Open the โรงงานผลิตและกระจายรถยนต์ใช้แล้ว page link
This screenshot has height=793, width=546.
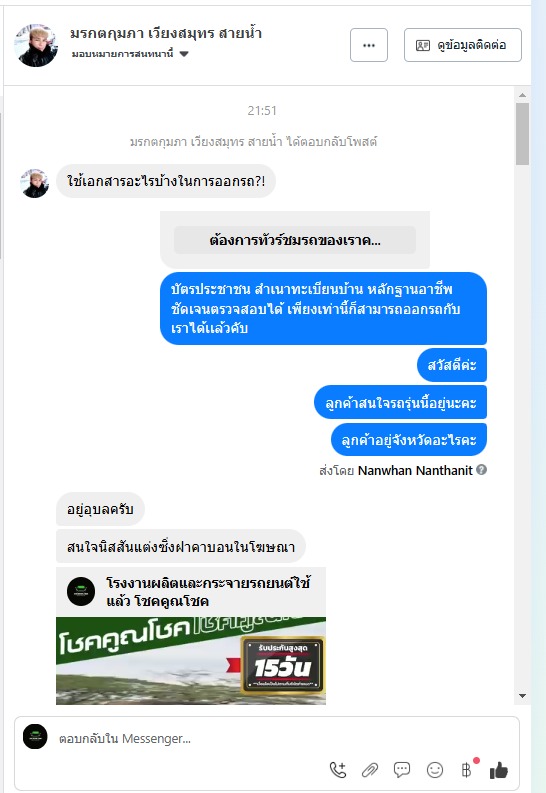208,592
